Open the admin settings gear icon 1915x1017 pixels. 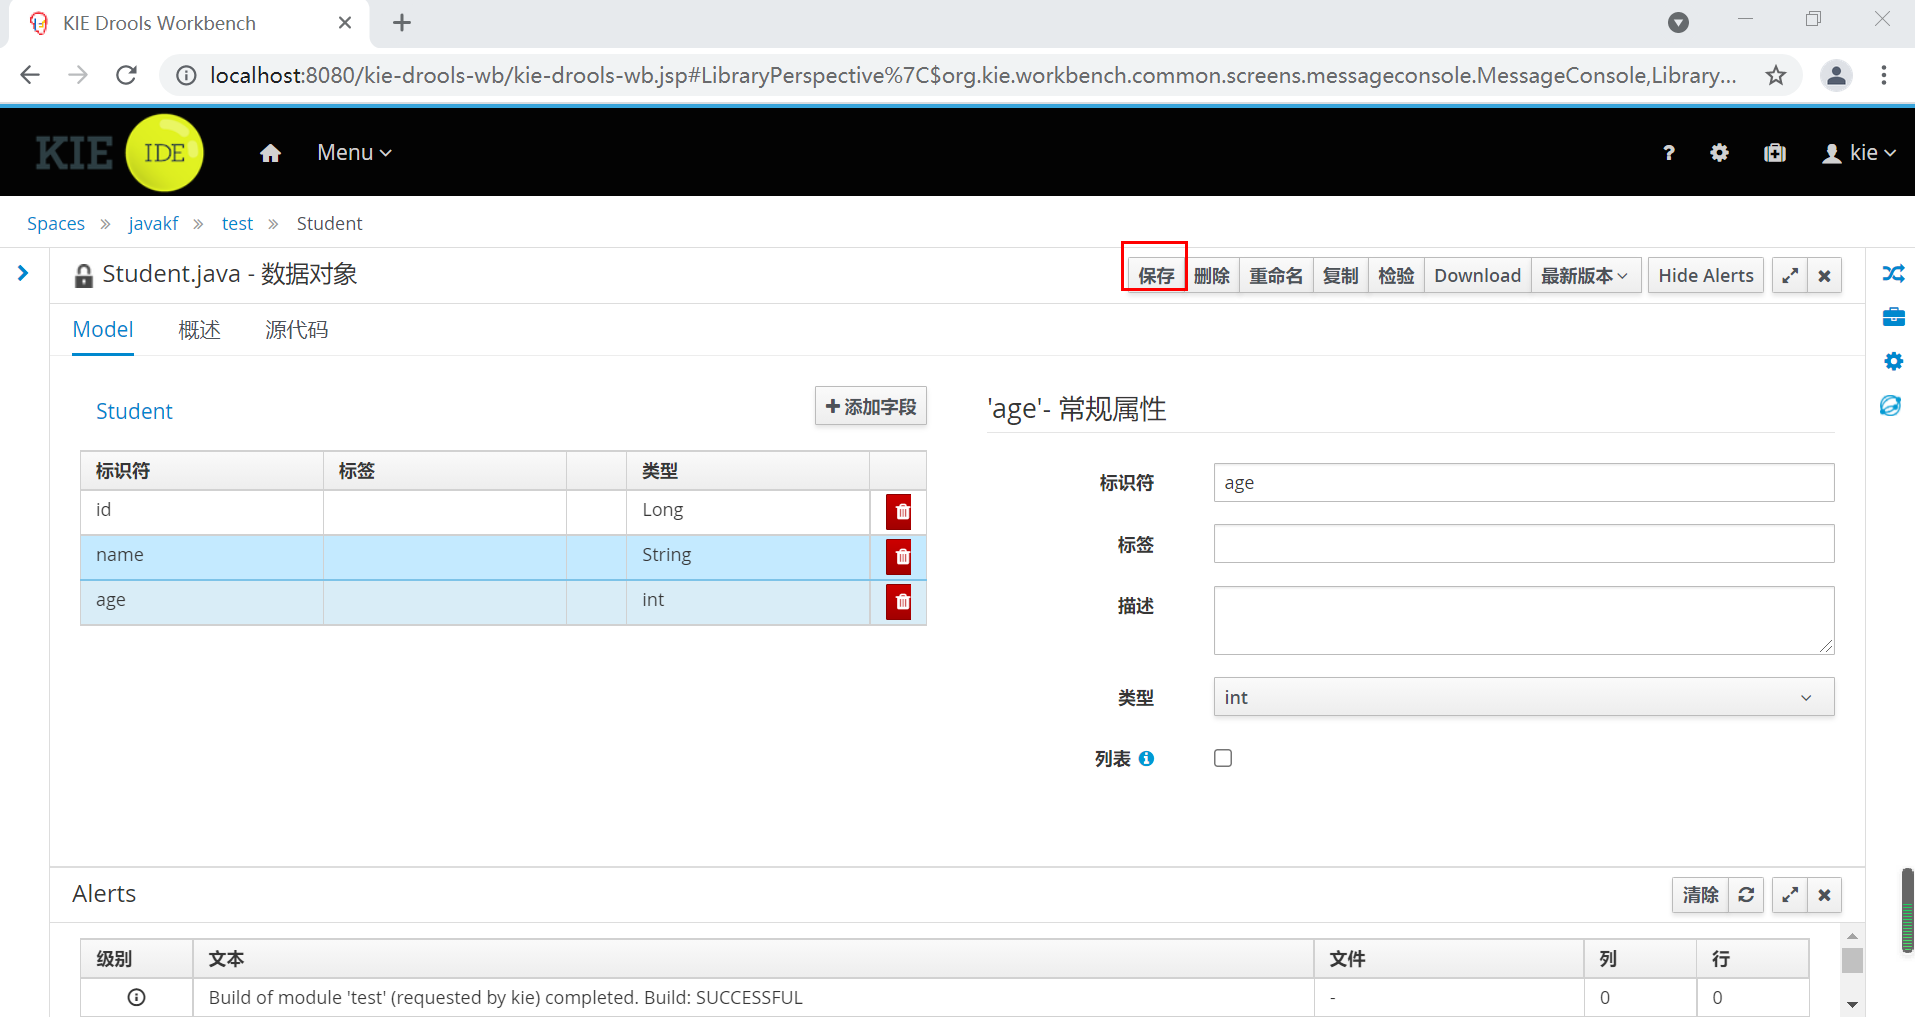(x=1719, y=153)
